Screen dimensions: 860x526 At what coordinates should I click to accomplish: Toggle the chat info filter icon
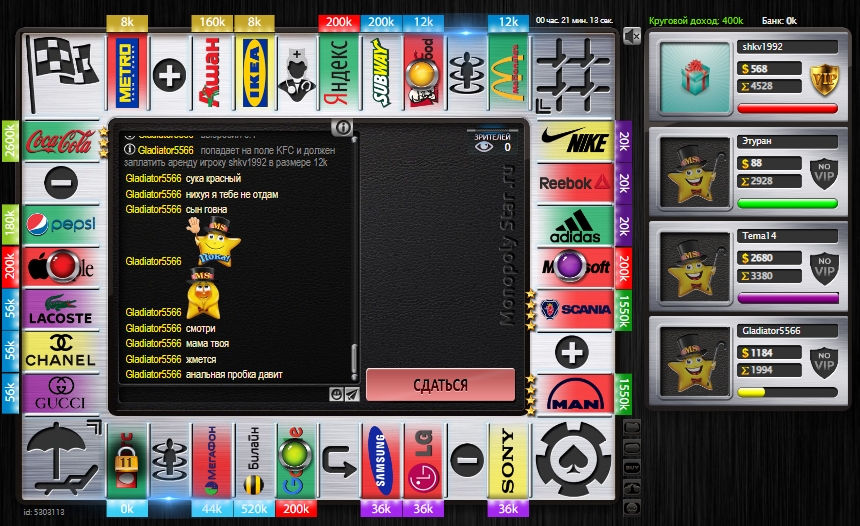342,127
